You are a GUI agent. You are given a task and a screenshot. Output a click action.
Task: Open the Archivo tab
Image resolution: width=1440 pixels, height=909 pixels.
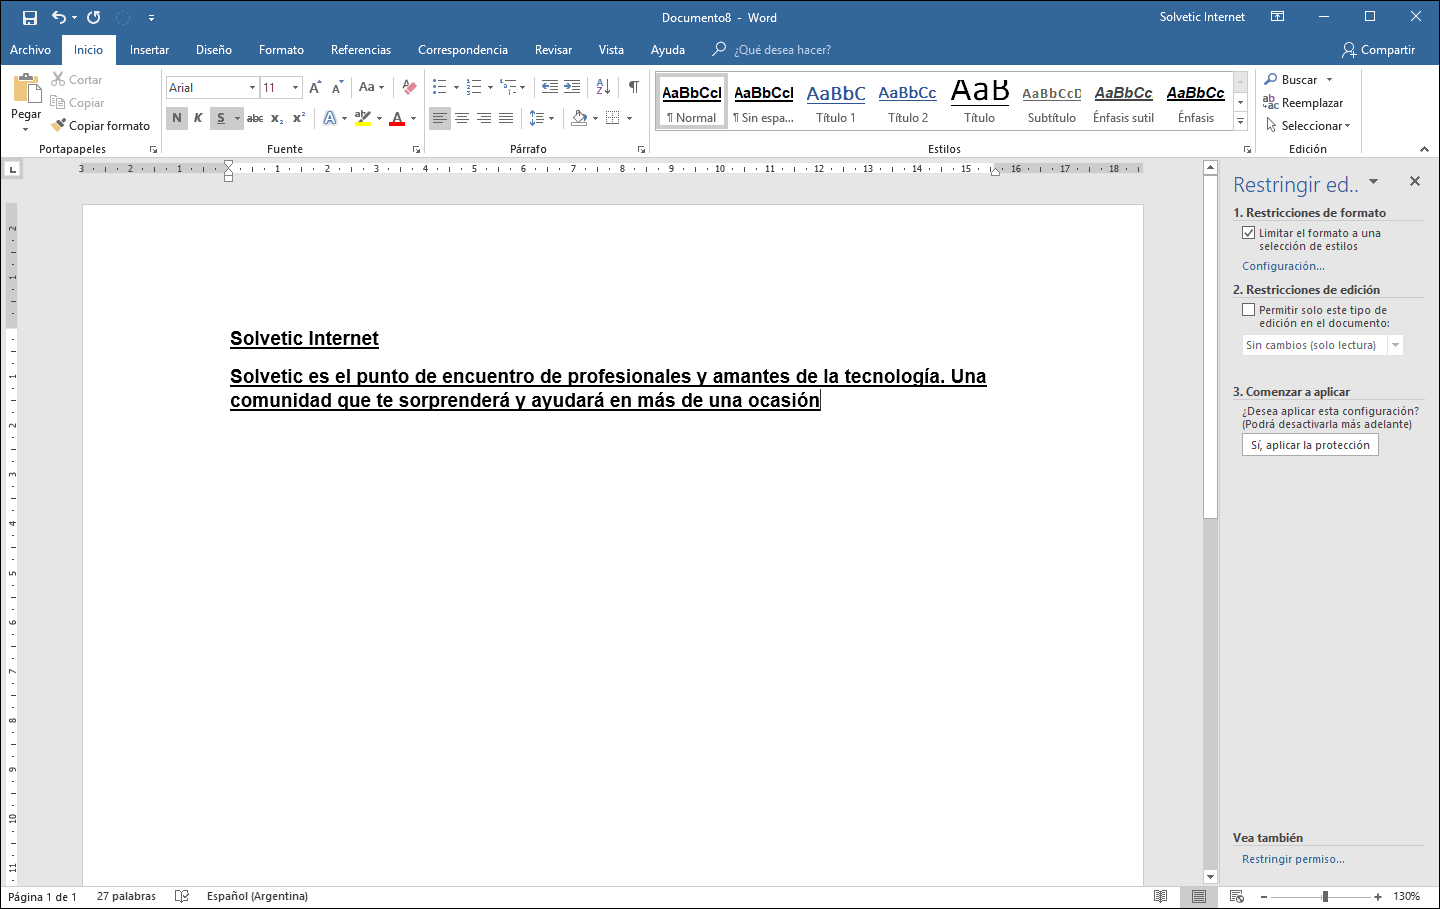[30, 50]
